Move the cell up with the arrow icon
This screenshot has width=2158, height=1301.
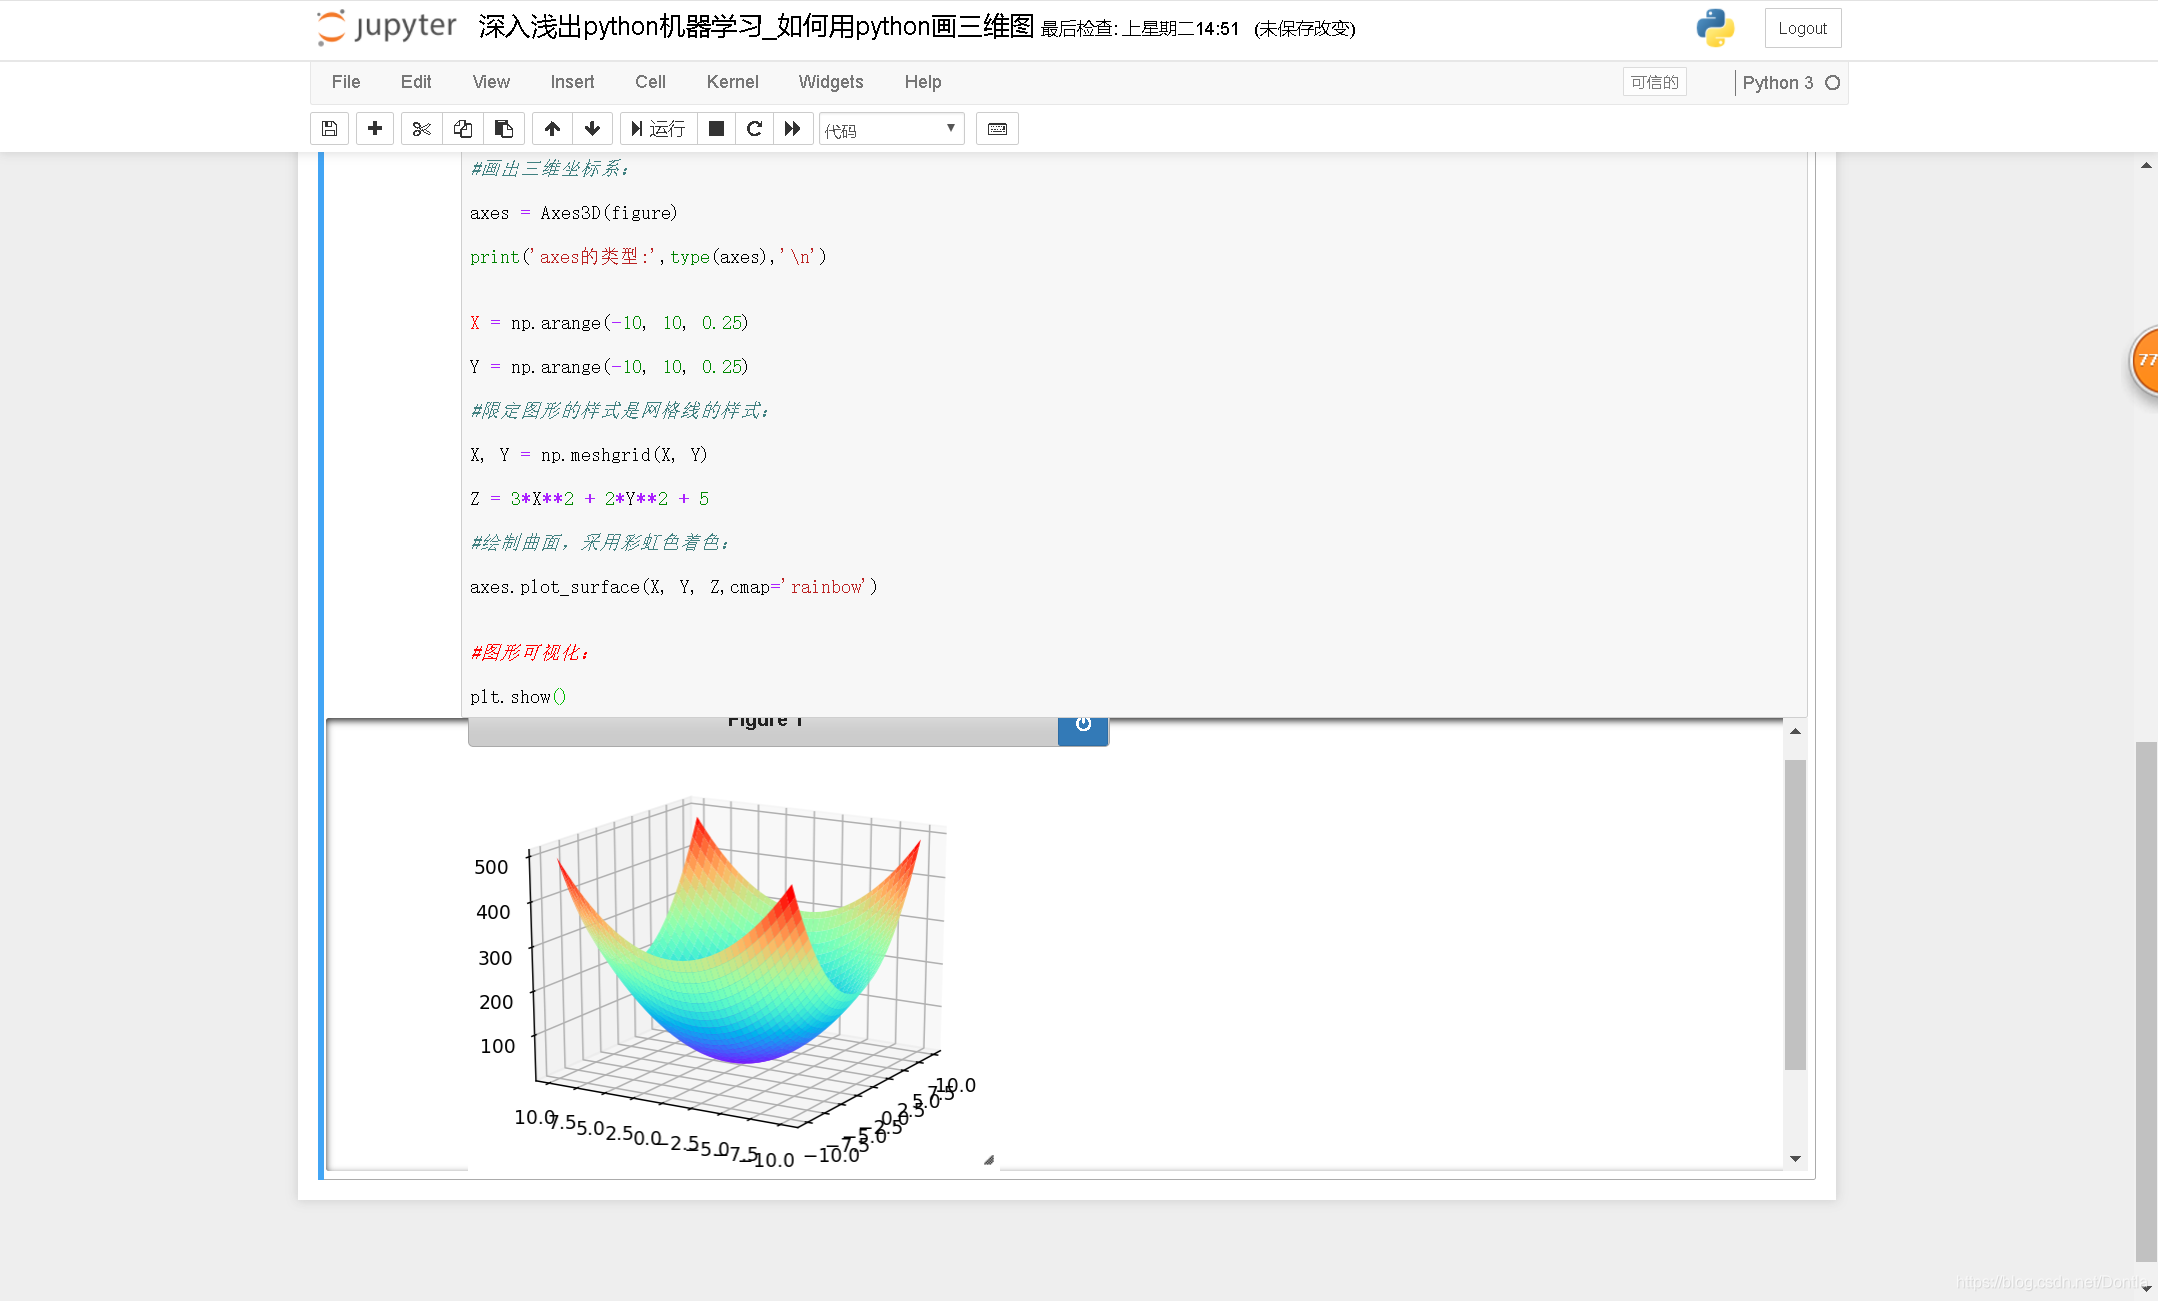pos(552,129)
